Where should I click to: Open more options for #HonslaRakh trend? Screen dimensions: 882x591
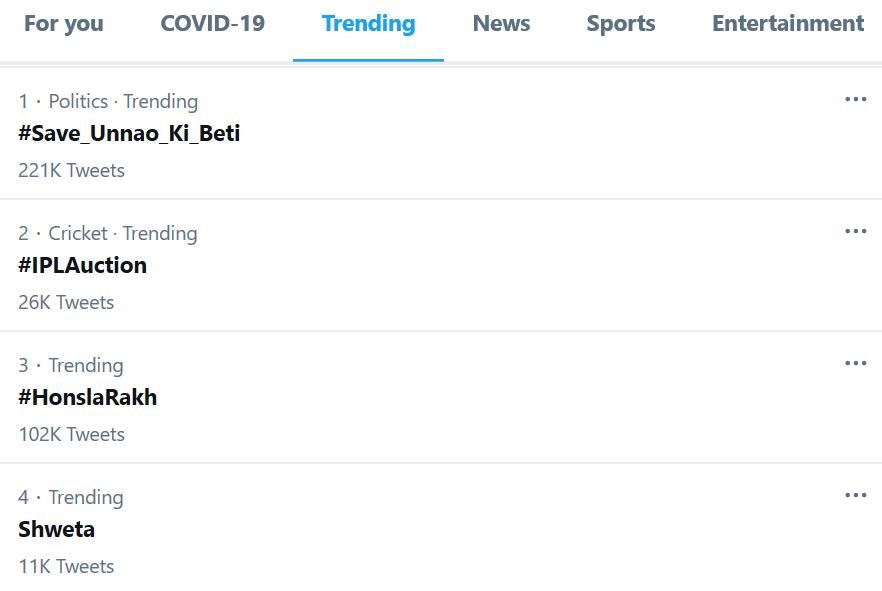[855, 364]
